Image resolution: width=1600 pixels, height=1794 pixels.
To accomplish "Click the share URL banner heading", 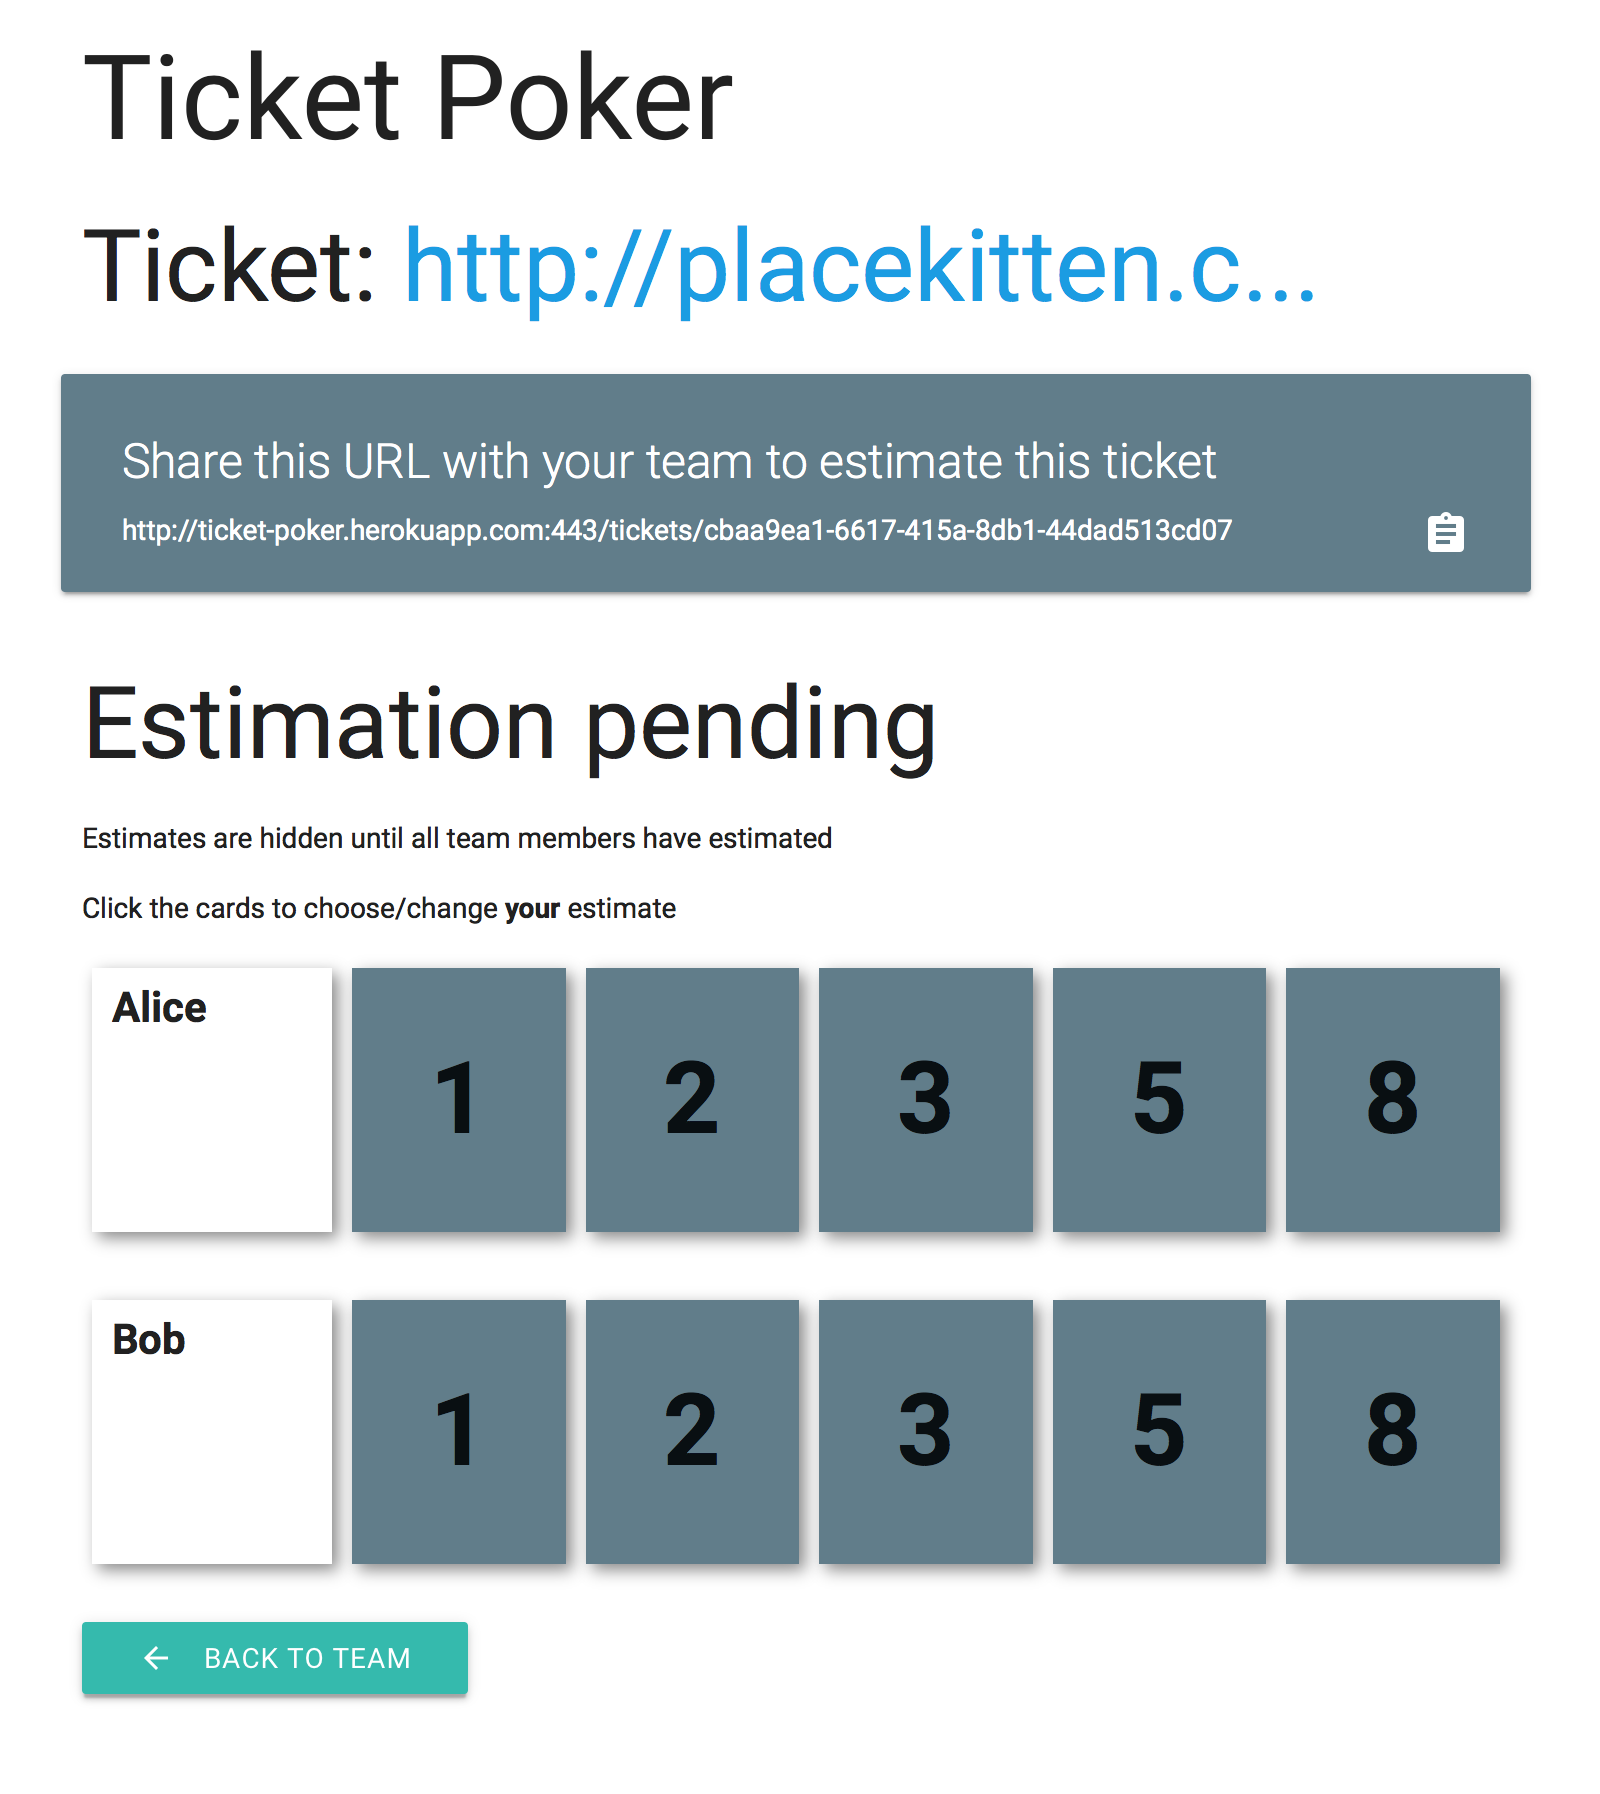I will pos(669,462).
